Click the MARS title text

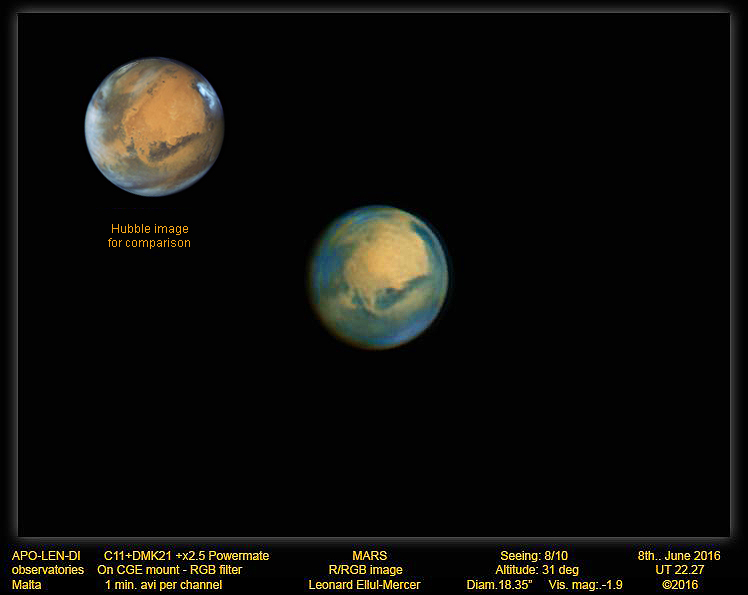369,556
